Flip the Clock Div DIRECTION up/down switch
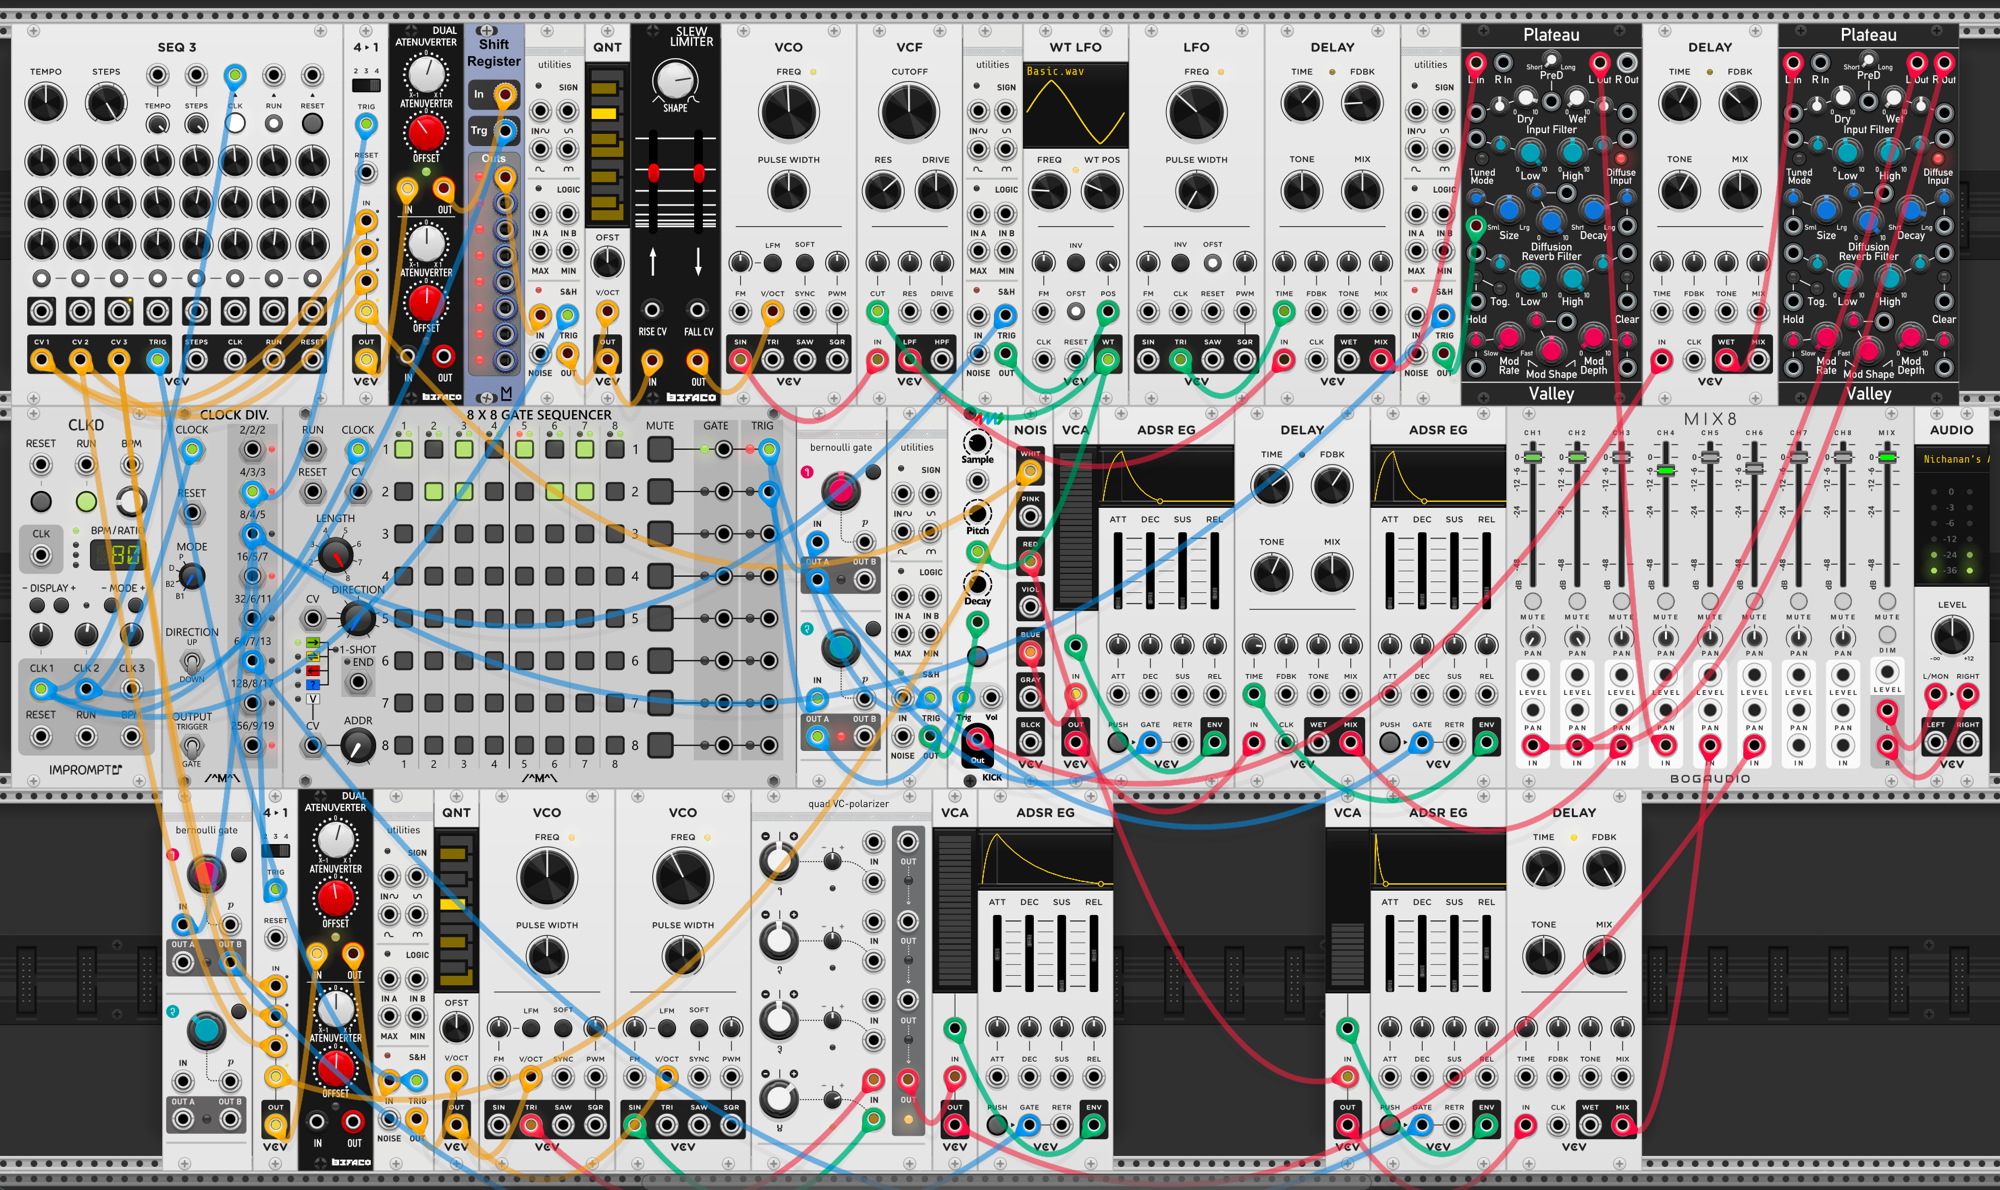The image size is (2000, 1190). tap(192, 662)
